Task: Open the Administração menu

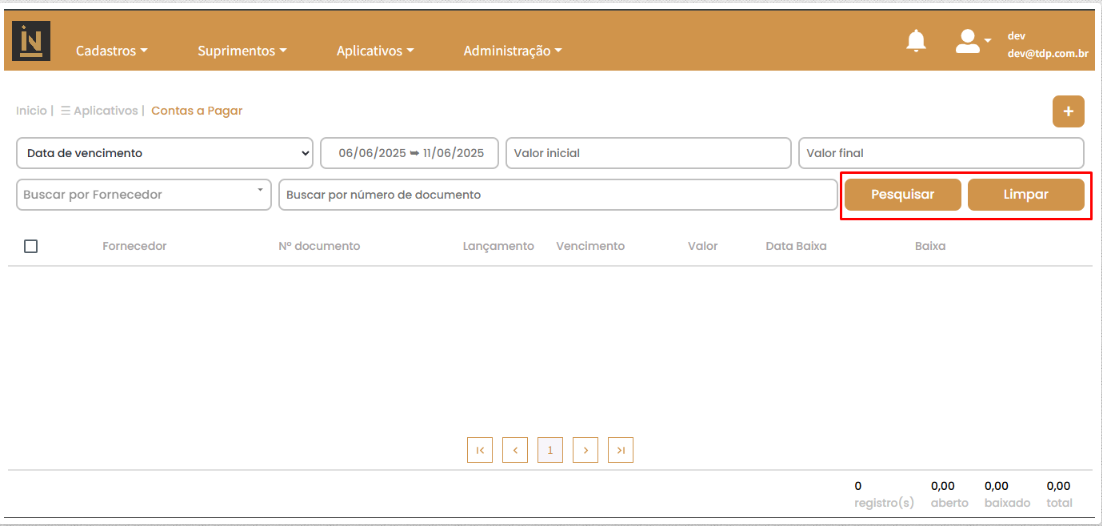Action: point(512,51)
